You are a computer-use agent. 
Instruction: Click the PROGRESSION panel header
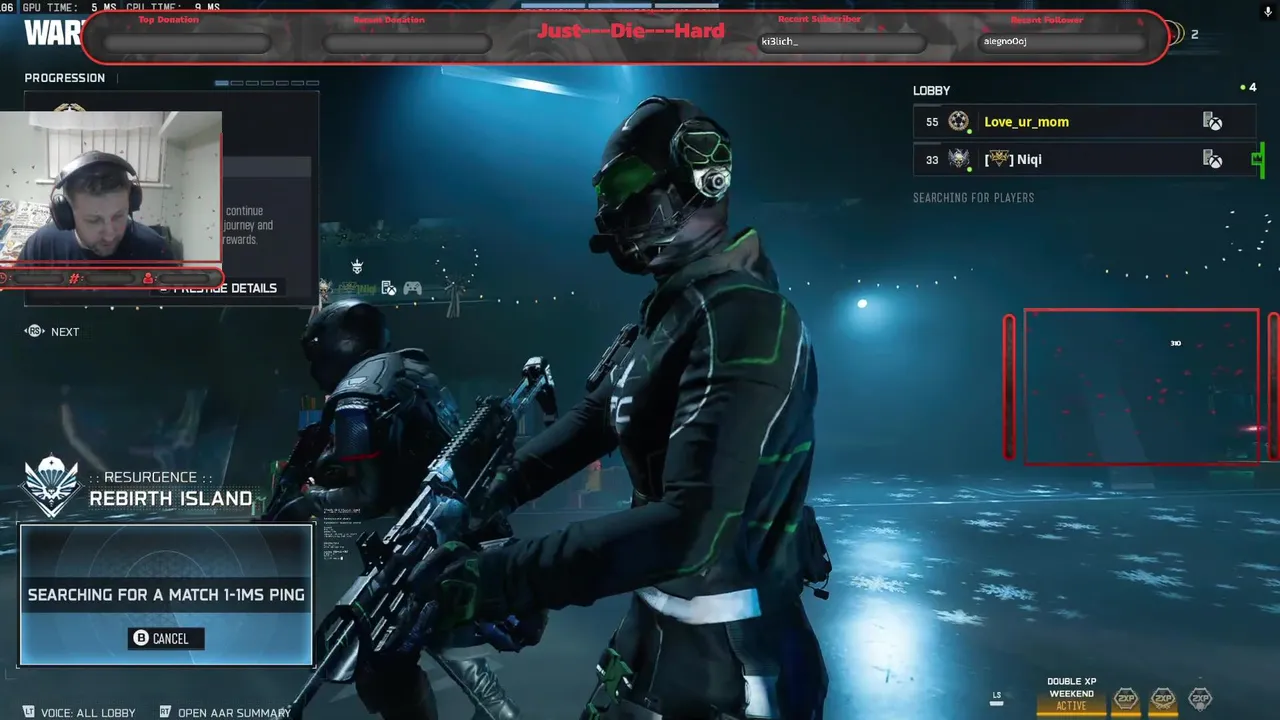click(65, 78)
